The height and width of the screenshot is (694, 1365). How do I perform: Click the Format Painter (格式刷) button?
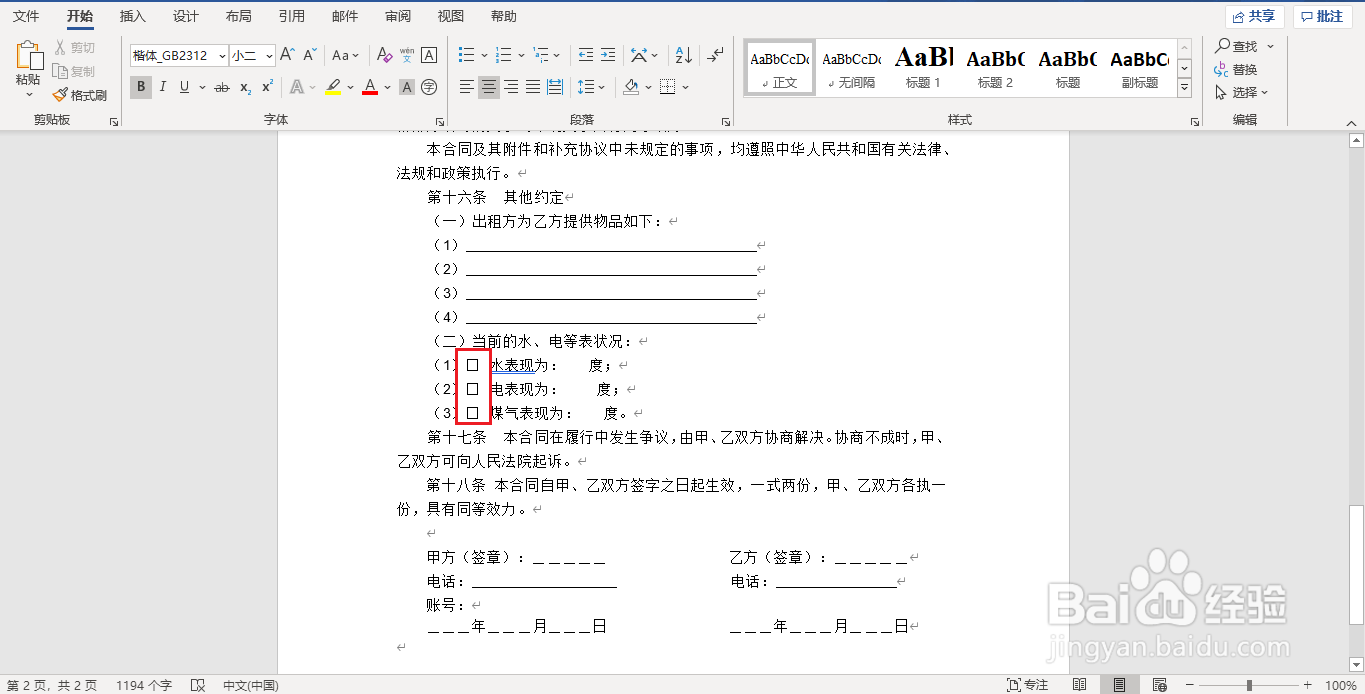click(x=79, y=95)
